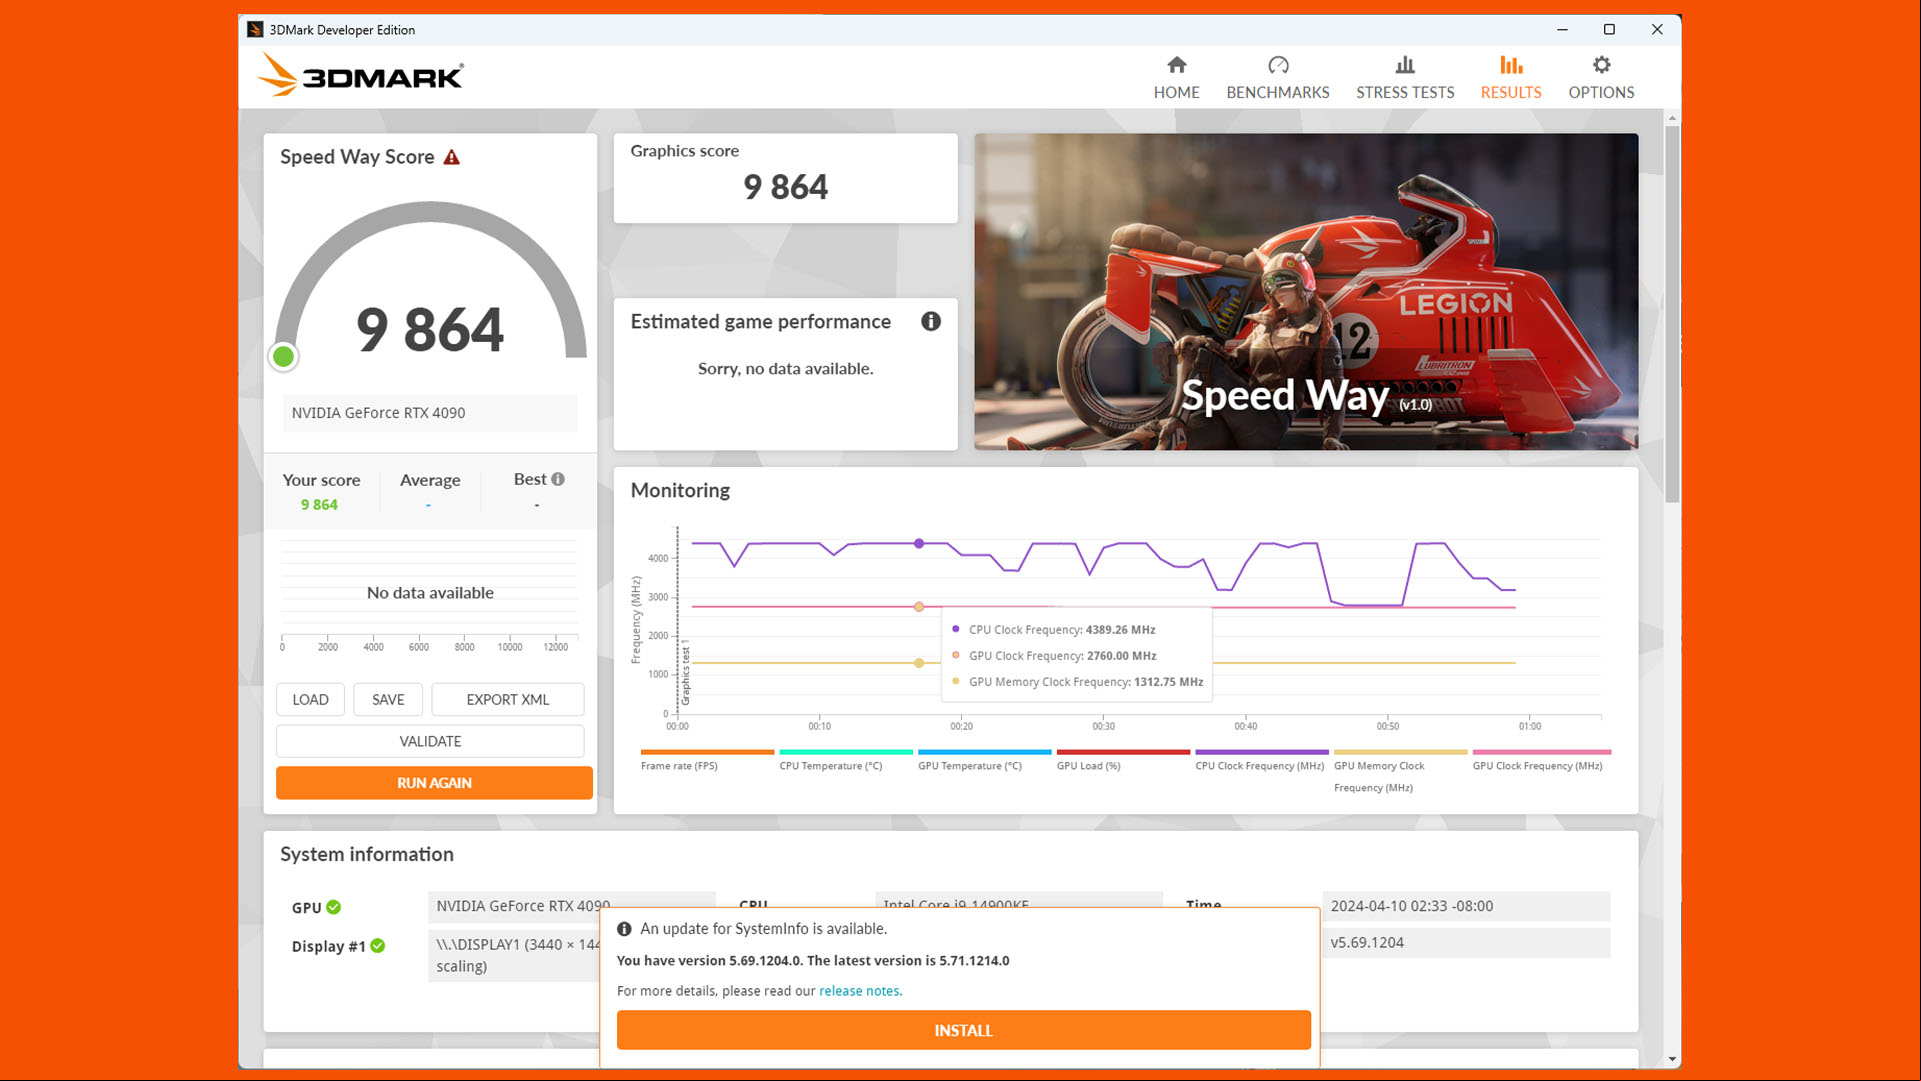Toggle the GPU Load (%) chart series
The height and width of the screenshot is (1081, 1921).
click(1123, 760)
